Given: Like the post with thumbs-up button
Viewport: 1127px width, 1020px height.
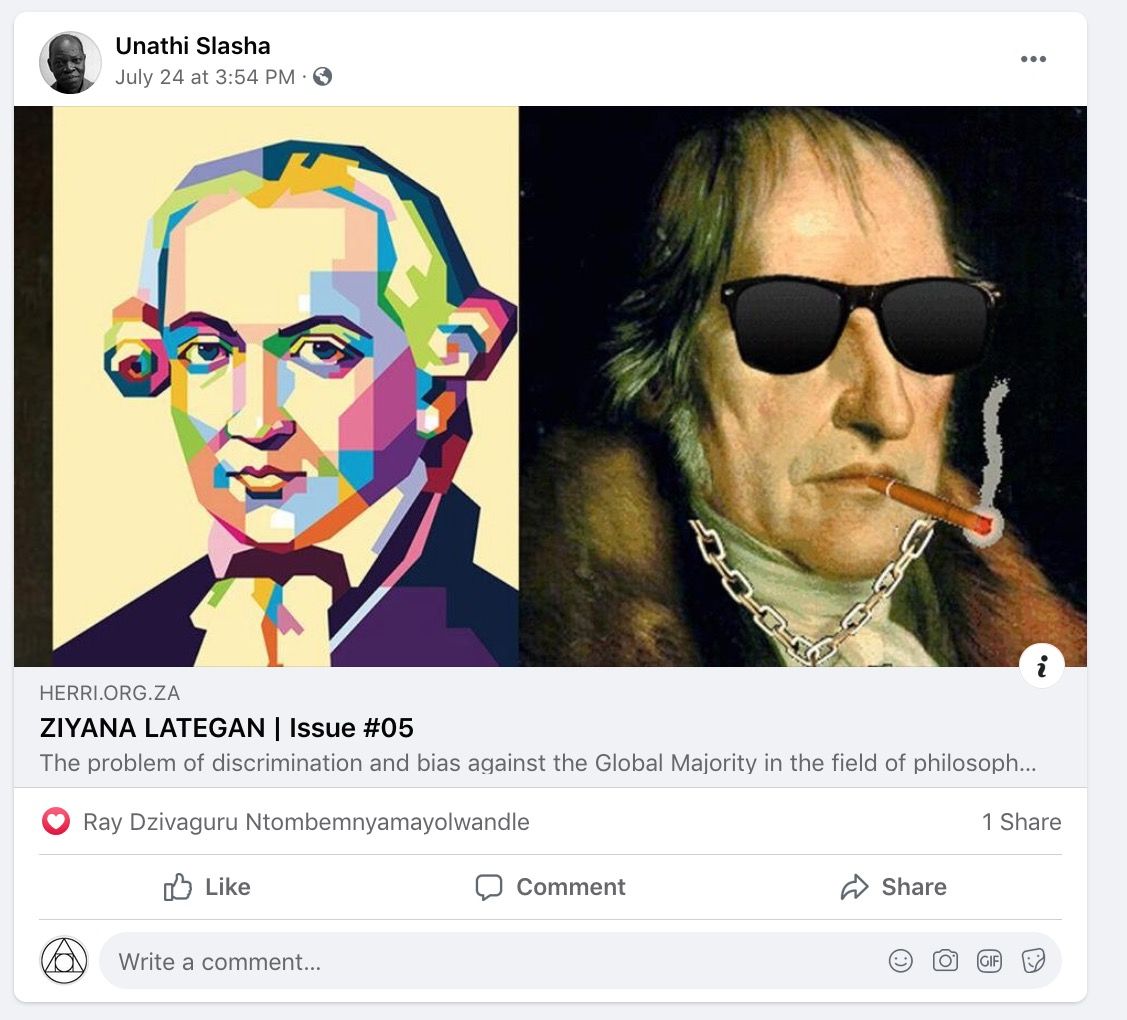Looking at the screenshot, I should (207, 887).
